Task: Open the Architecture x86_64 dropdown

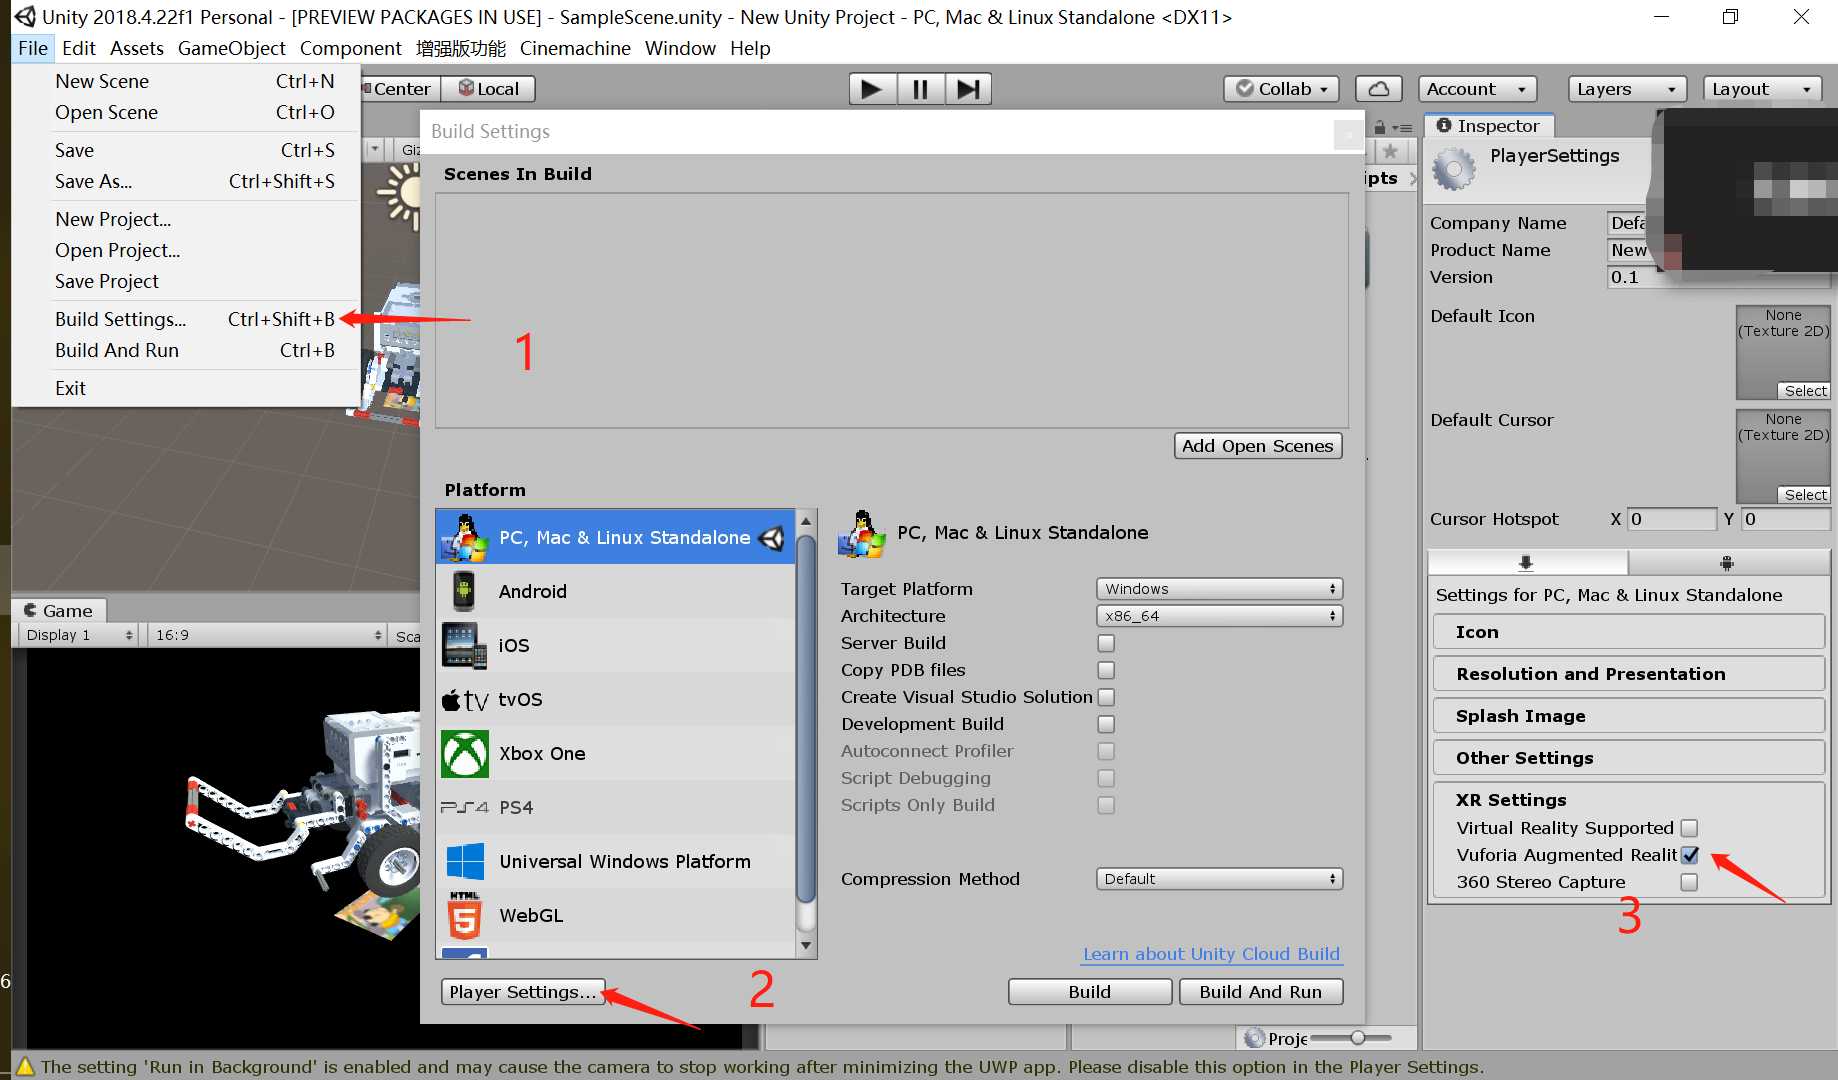Action: [x=1219, y=616]
